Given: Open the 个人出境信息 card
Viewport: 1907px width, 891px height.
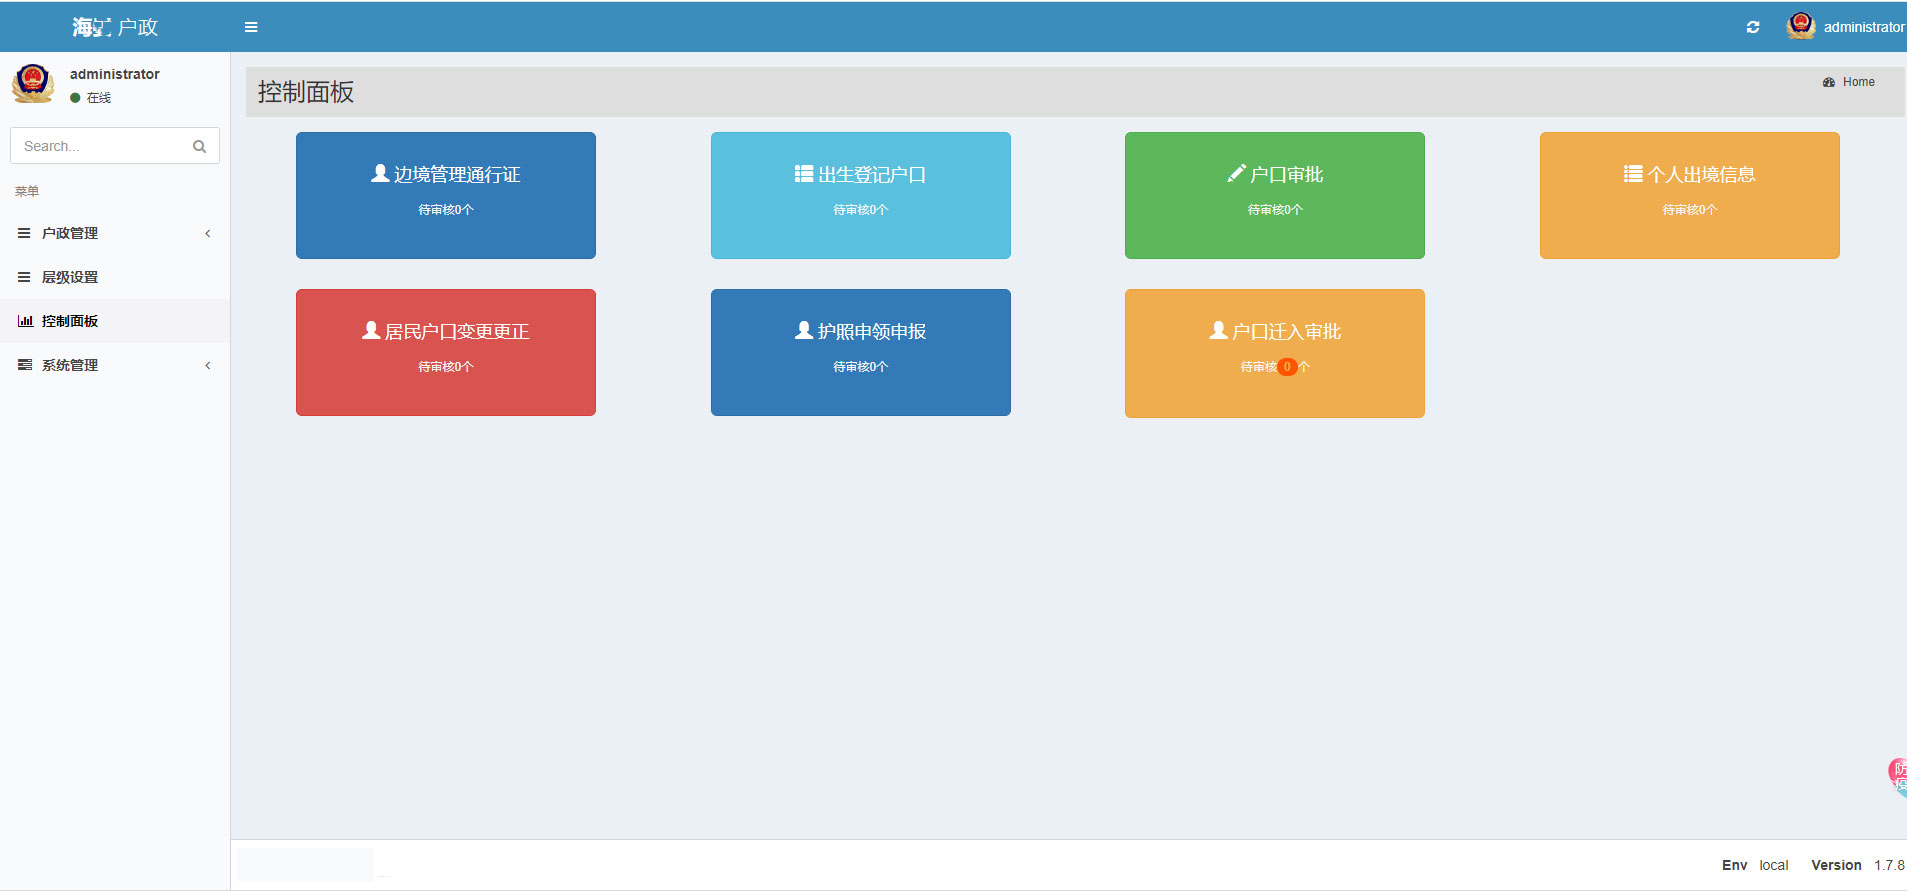Looking at the screenshot, I should coord(1690,195).
